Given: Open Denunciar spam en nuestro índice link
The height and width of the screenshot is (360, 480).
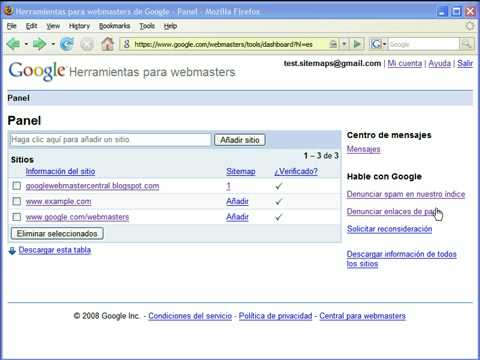Looking at the screenshot, I should coord(406,194).
